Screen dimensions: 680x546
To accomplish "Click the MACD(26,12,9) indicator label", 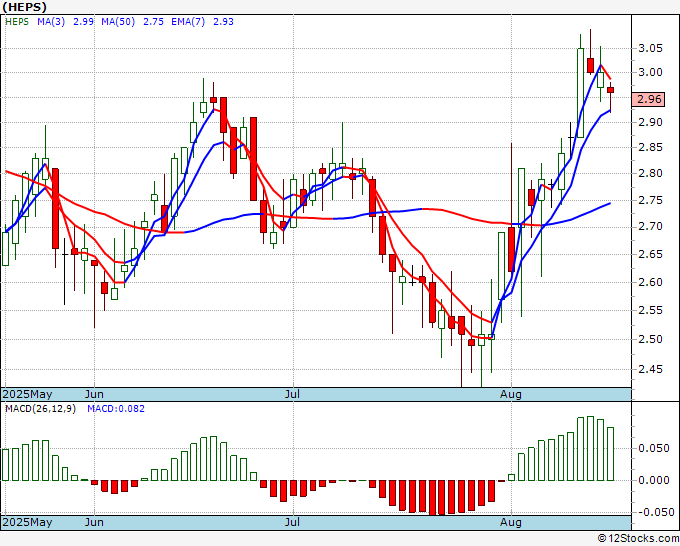I will [x=40, y=409].
